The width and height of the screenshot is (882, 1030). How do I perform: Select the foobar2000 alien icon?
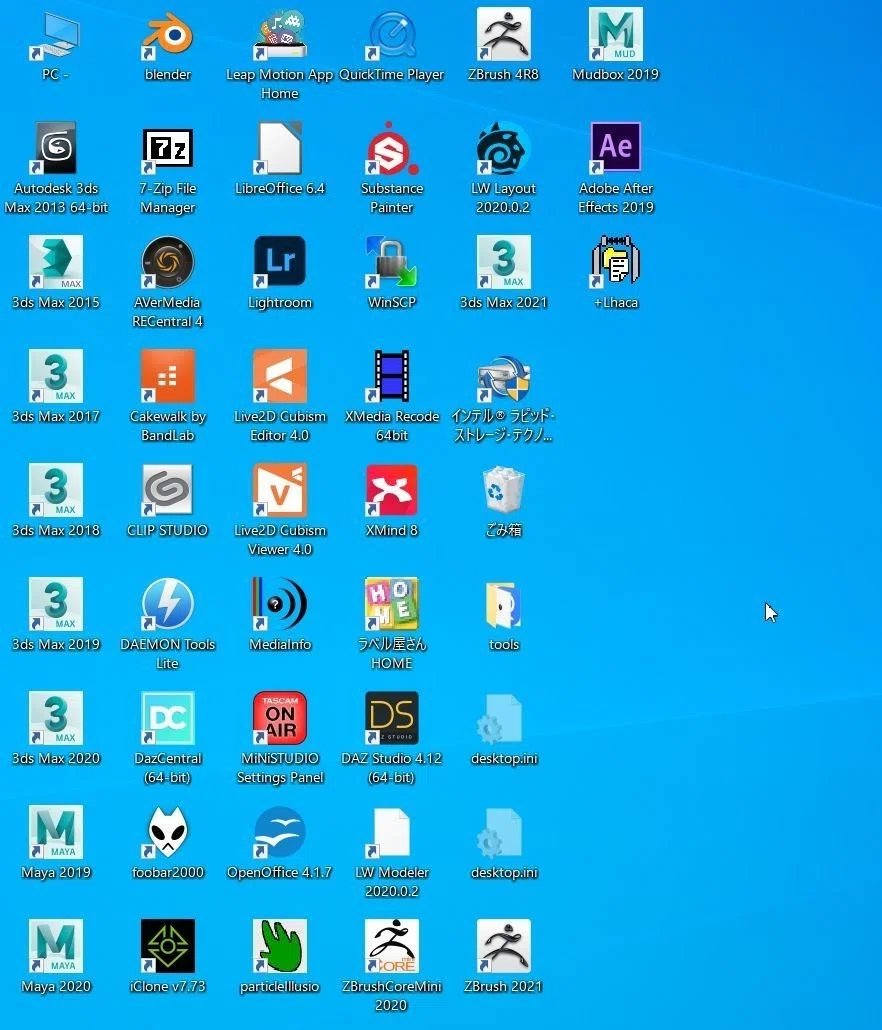pos(167,832)
